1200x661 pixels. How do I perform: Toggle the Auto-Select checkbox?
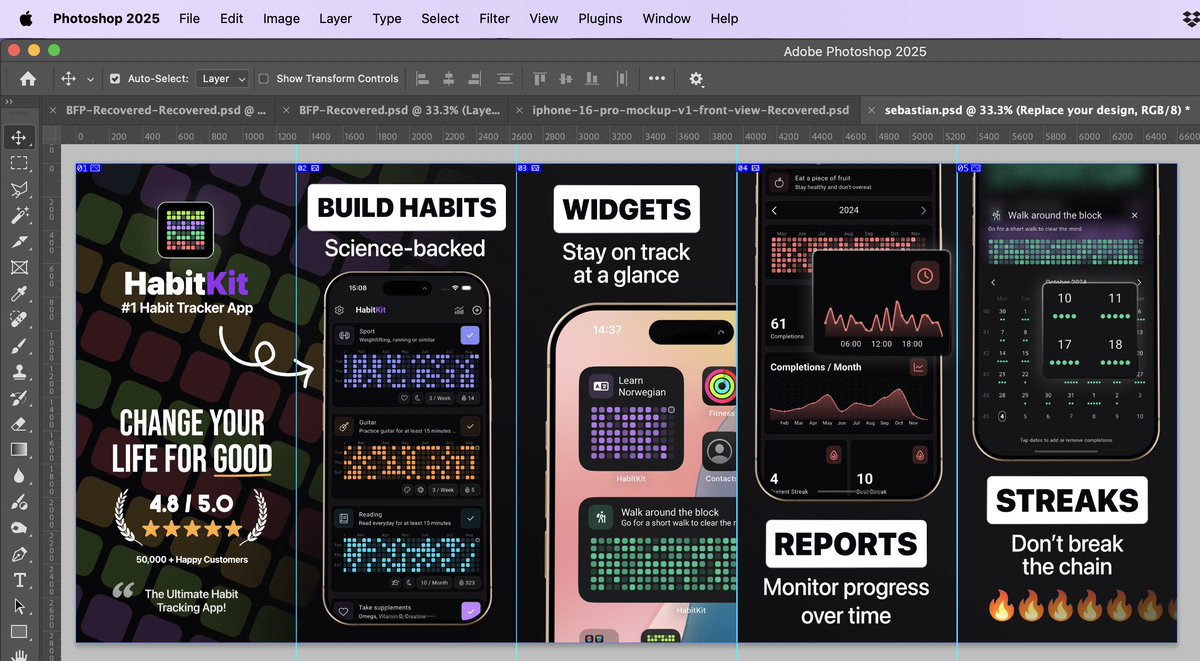click(115, 78)
